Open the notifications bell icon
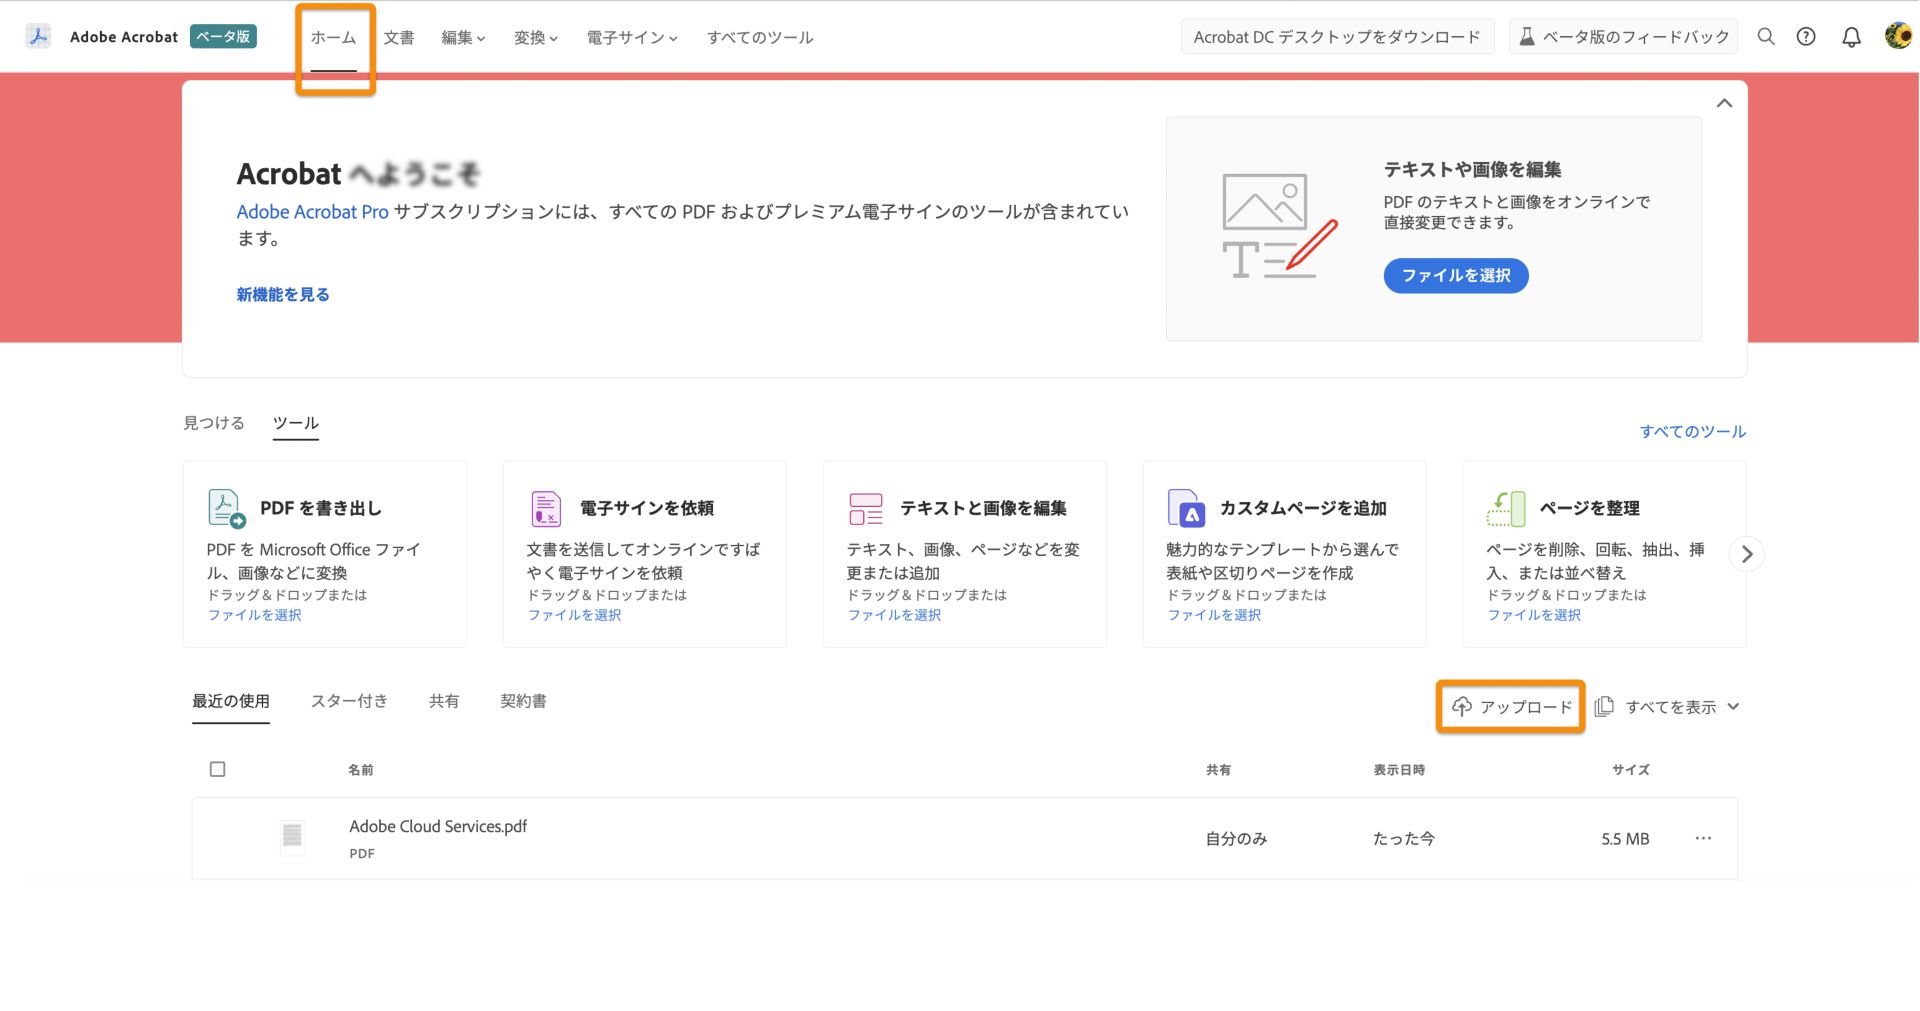Screen dimensions: 1920x1011 (x=1852, y=37)
